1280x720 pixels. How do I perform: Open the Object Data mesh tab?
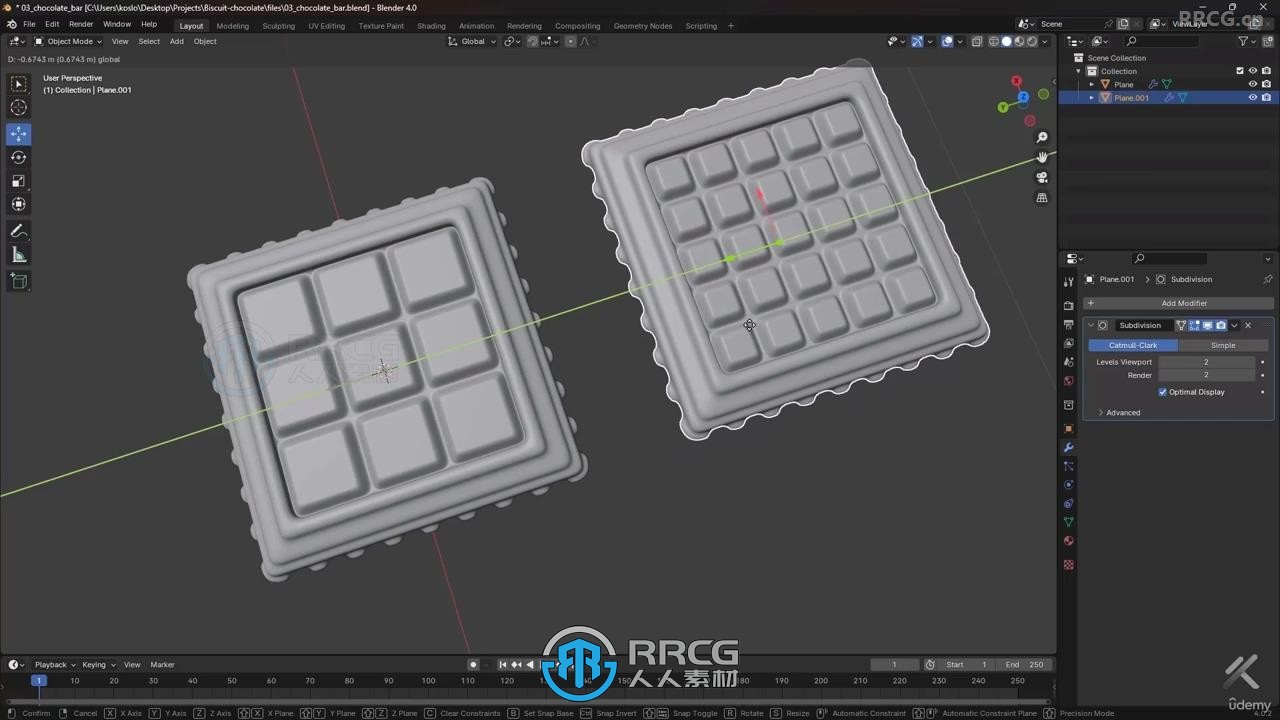[1068, 522]
